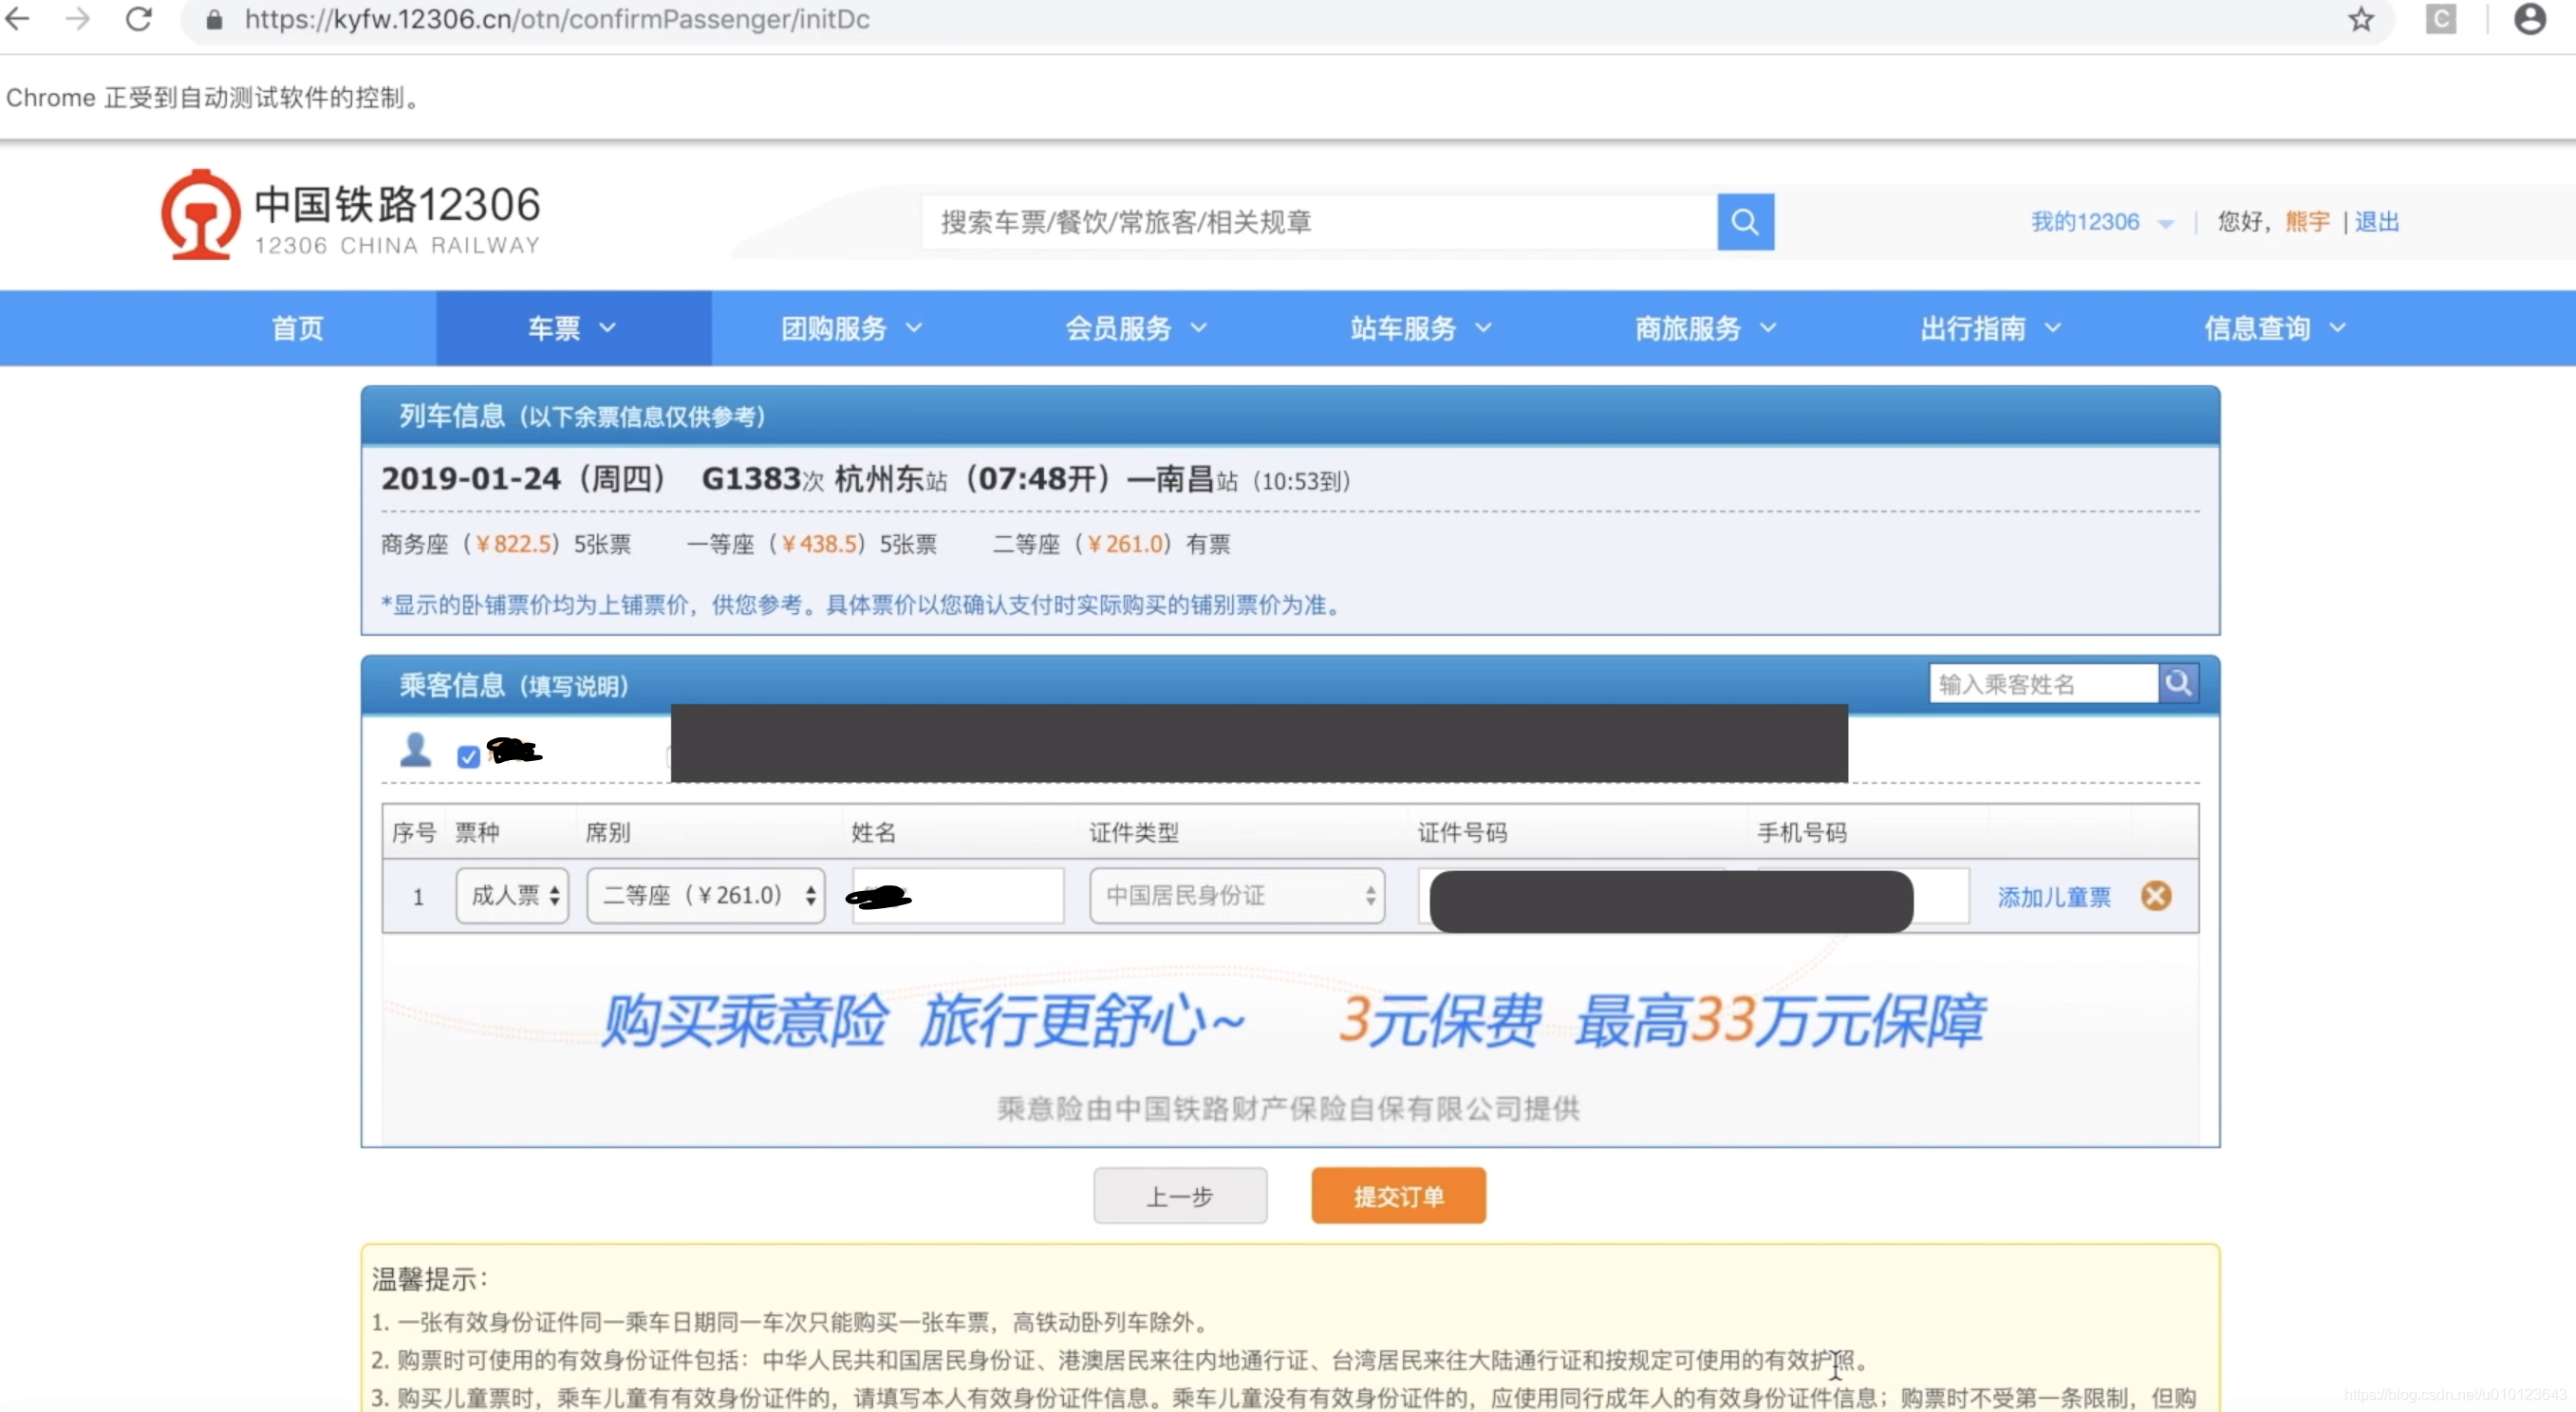
Task: Click the passenger silhouette icon
Action: (415, 750)
